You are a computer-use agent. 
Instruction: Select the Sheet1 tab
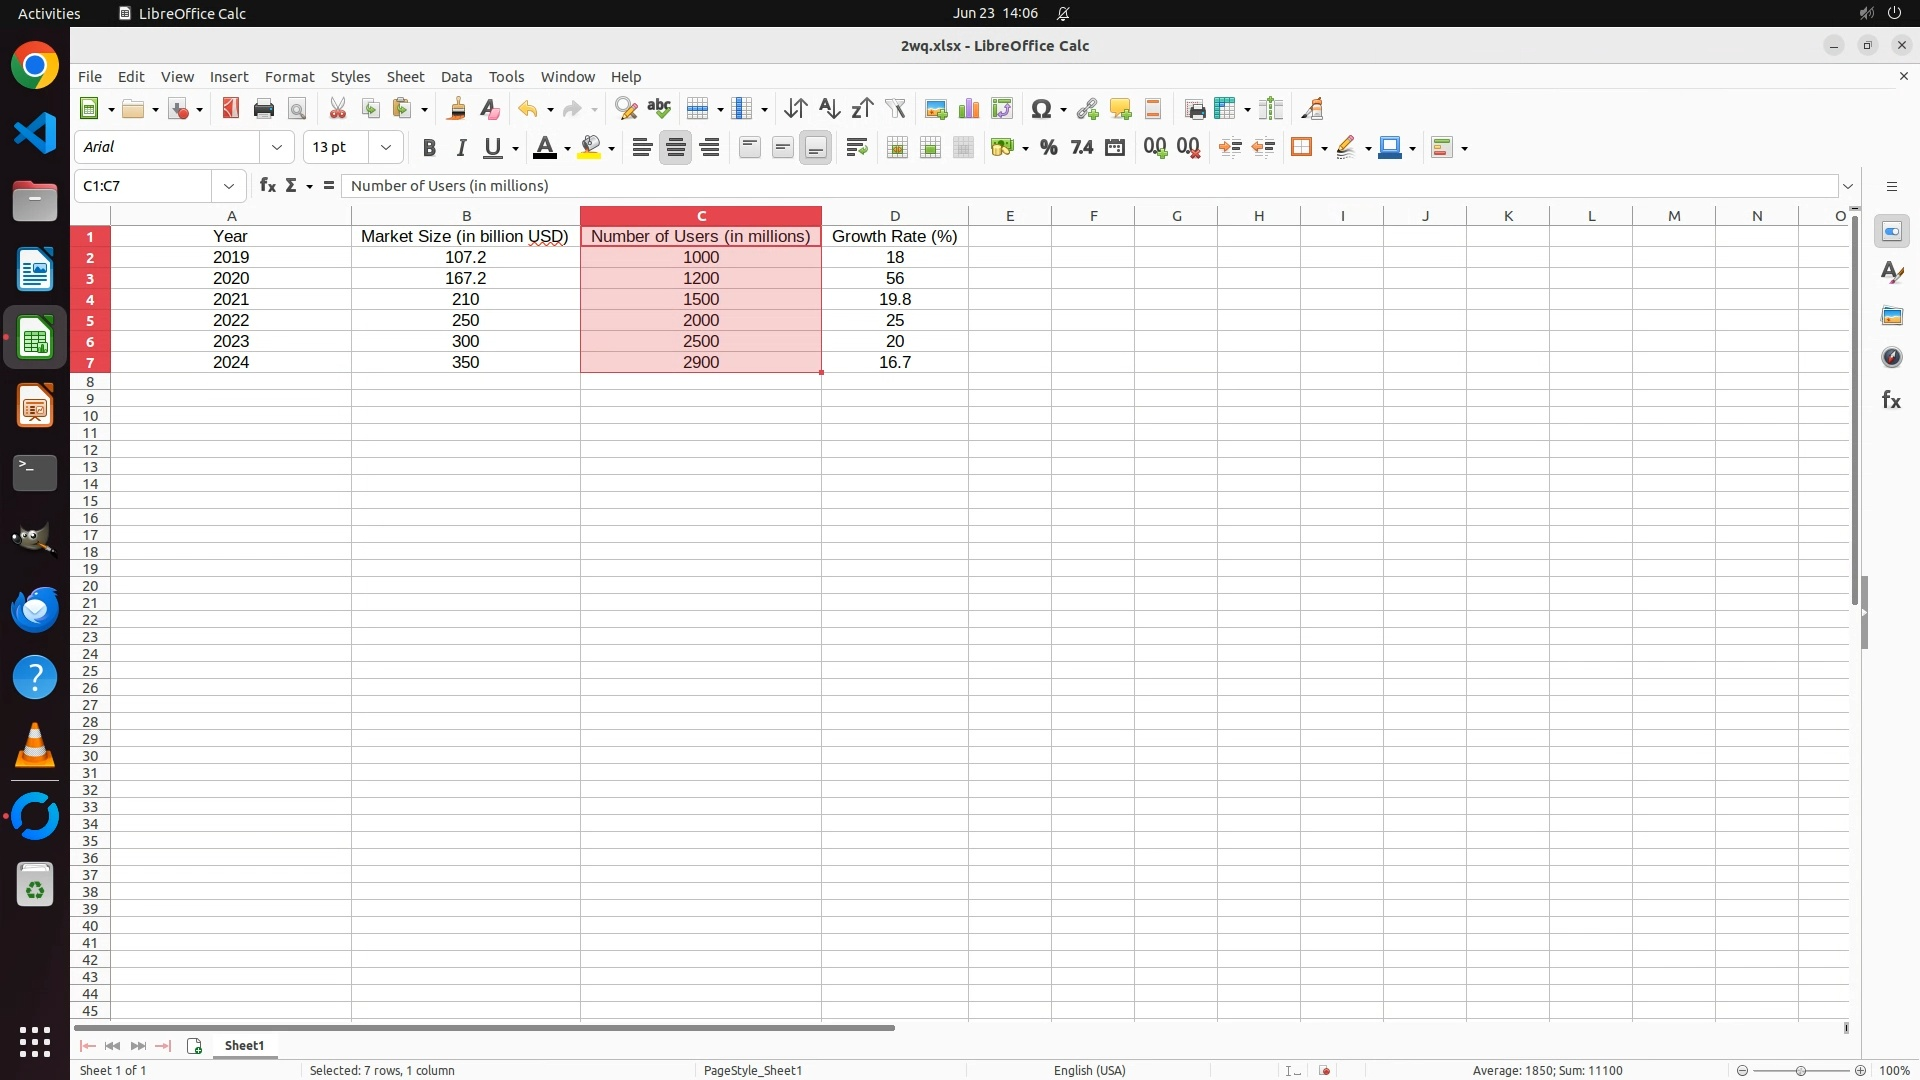coord(244,1045)
